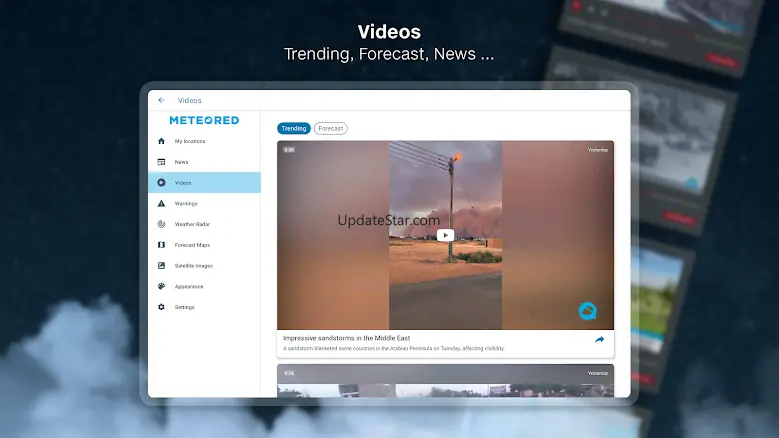Share the sandstorms video with the arrow icon
The width and height of the screenshot is (779, 438).
pos(600,340)
